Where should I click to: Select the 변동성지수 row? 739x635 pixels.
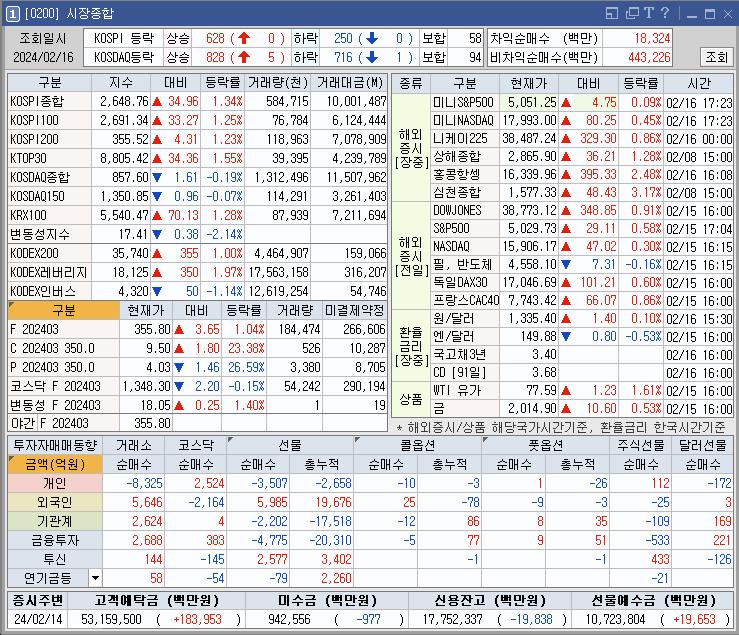point(197,234)
